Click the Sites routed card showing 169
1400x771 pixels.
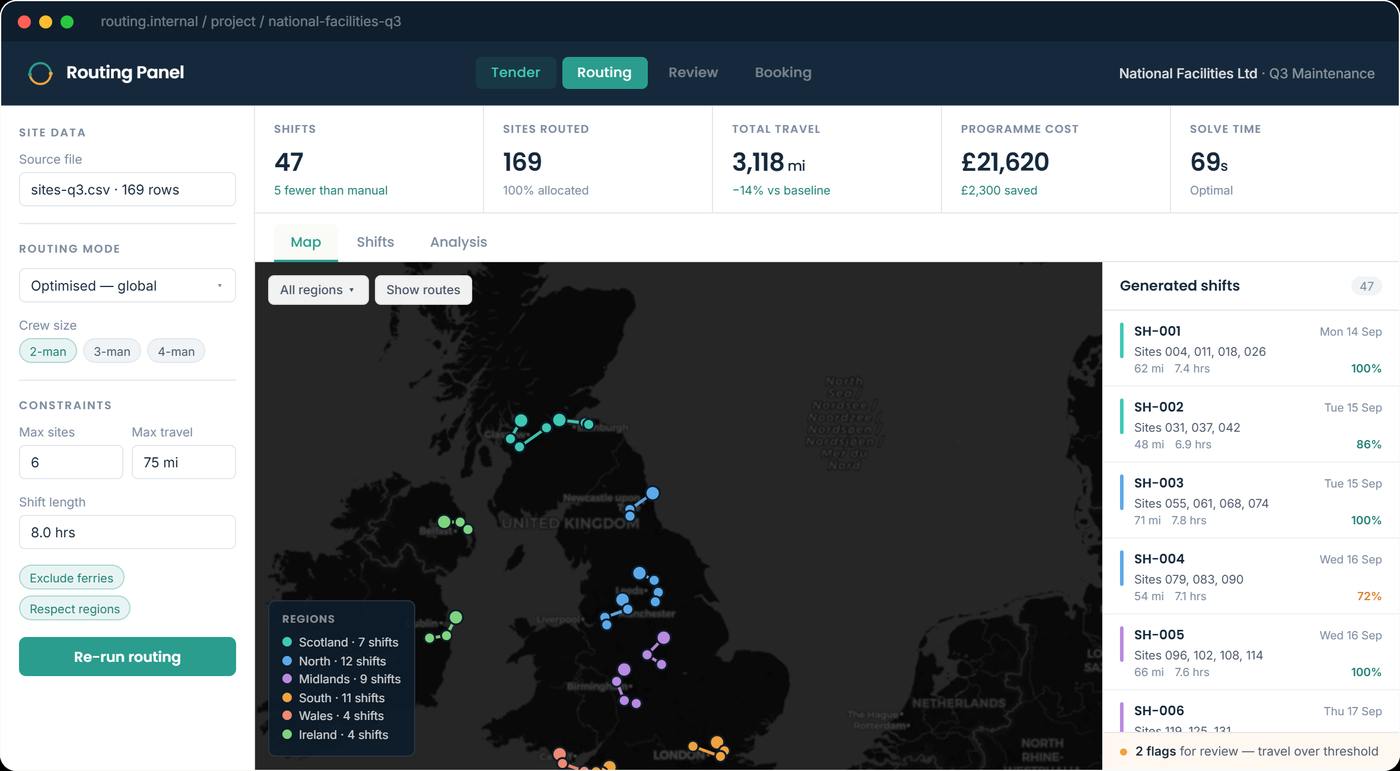tap(598, 159)
